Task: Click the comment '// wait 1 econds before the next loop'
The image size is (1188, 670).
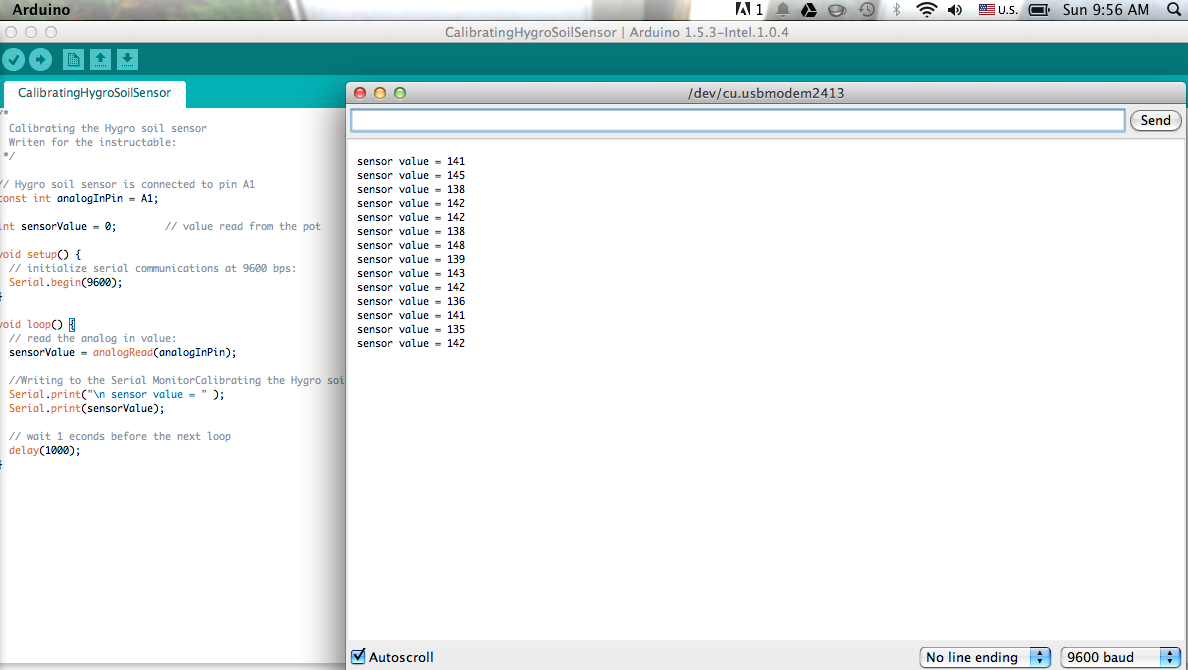Action: pyautogui.click(x=120, y=437)
